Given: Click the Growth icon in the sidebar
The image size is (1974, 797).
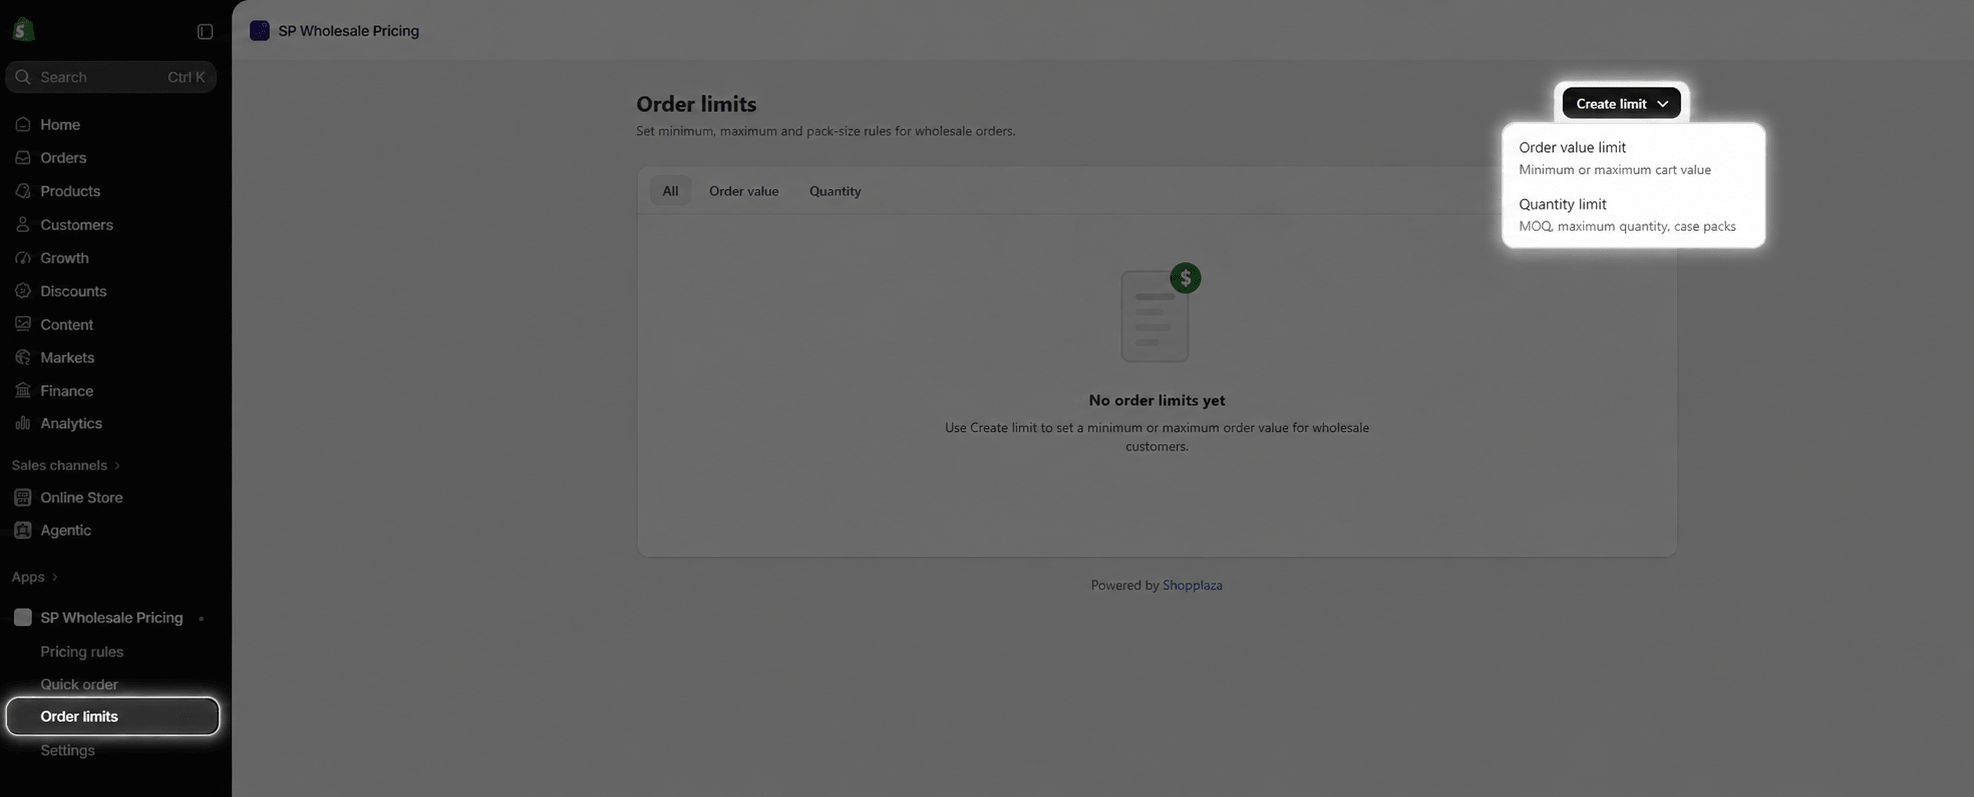Looking at the screenshot, I should 23,258.
